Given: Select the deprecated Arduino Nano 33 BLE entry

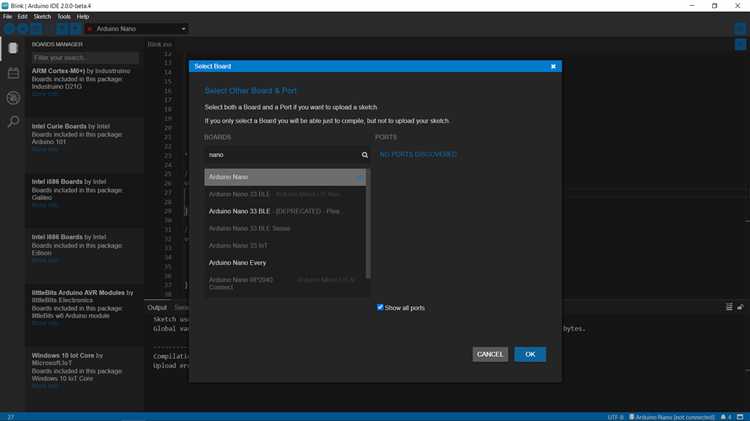Looking at the screenshot, I should point(285,211).
